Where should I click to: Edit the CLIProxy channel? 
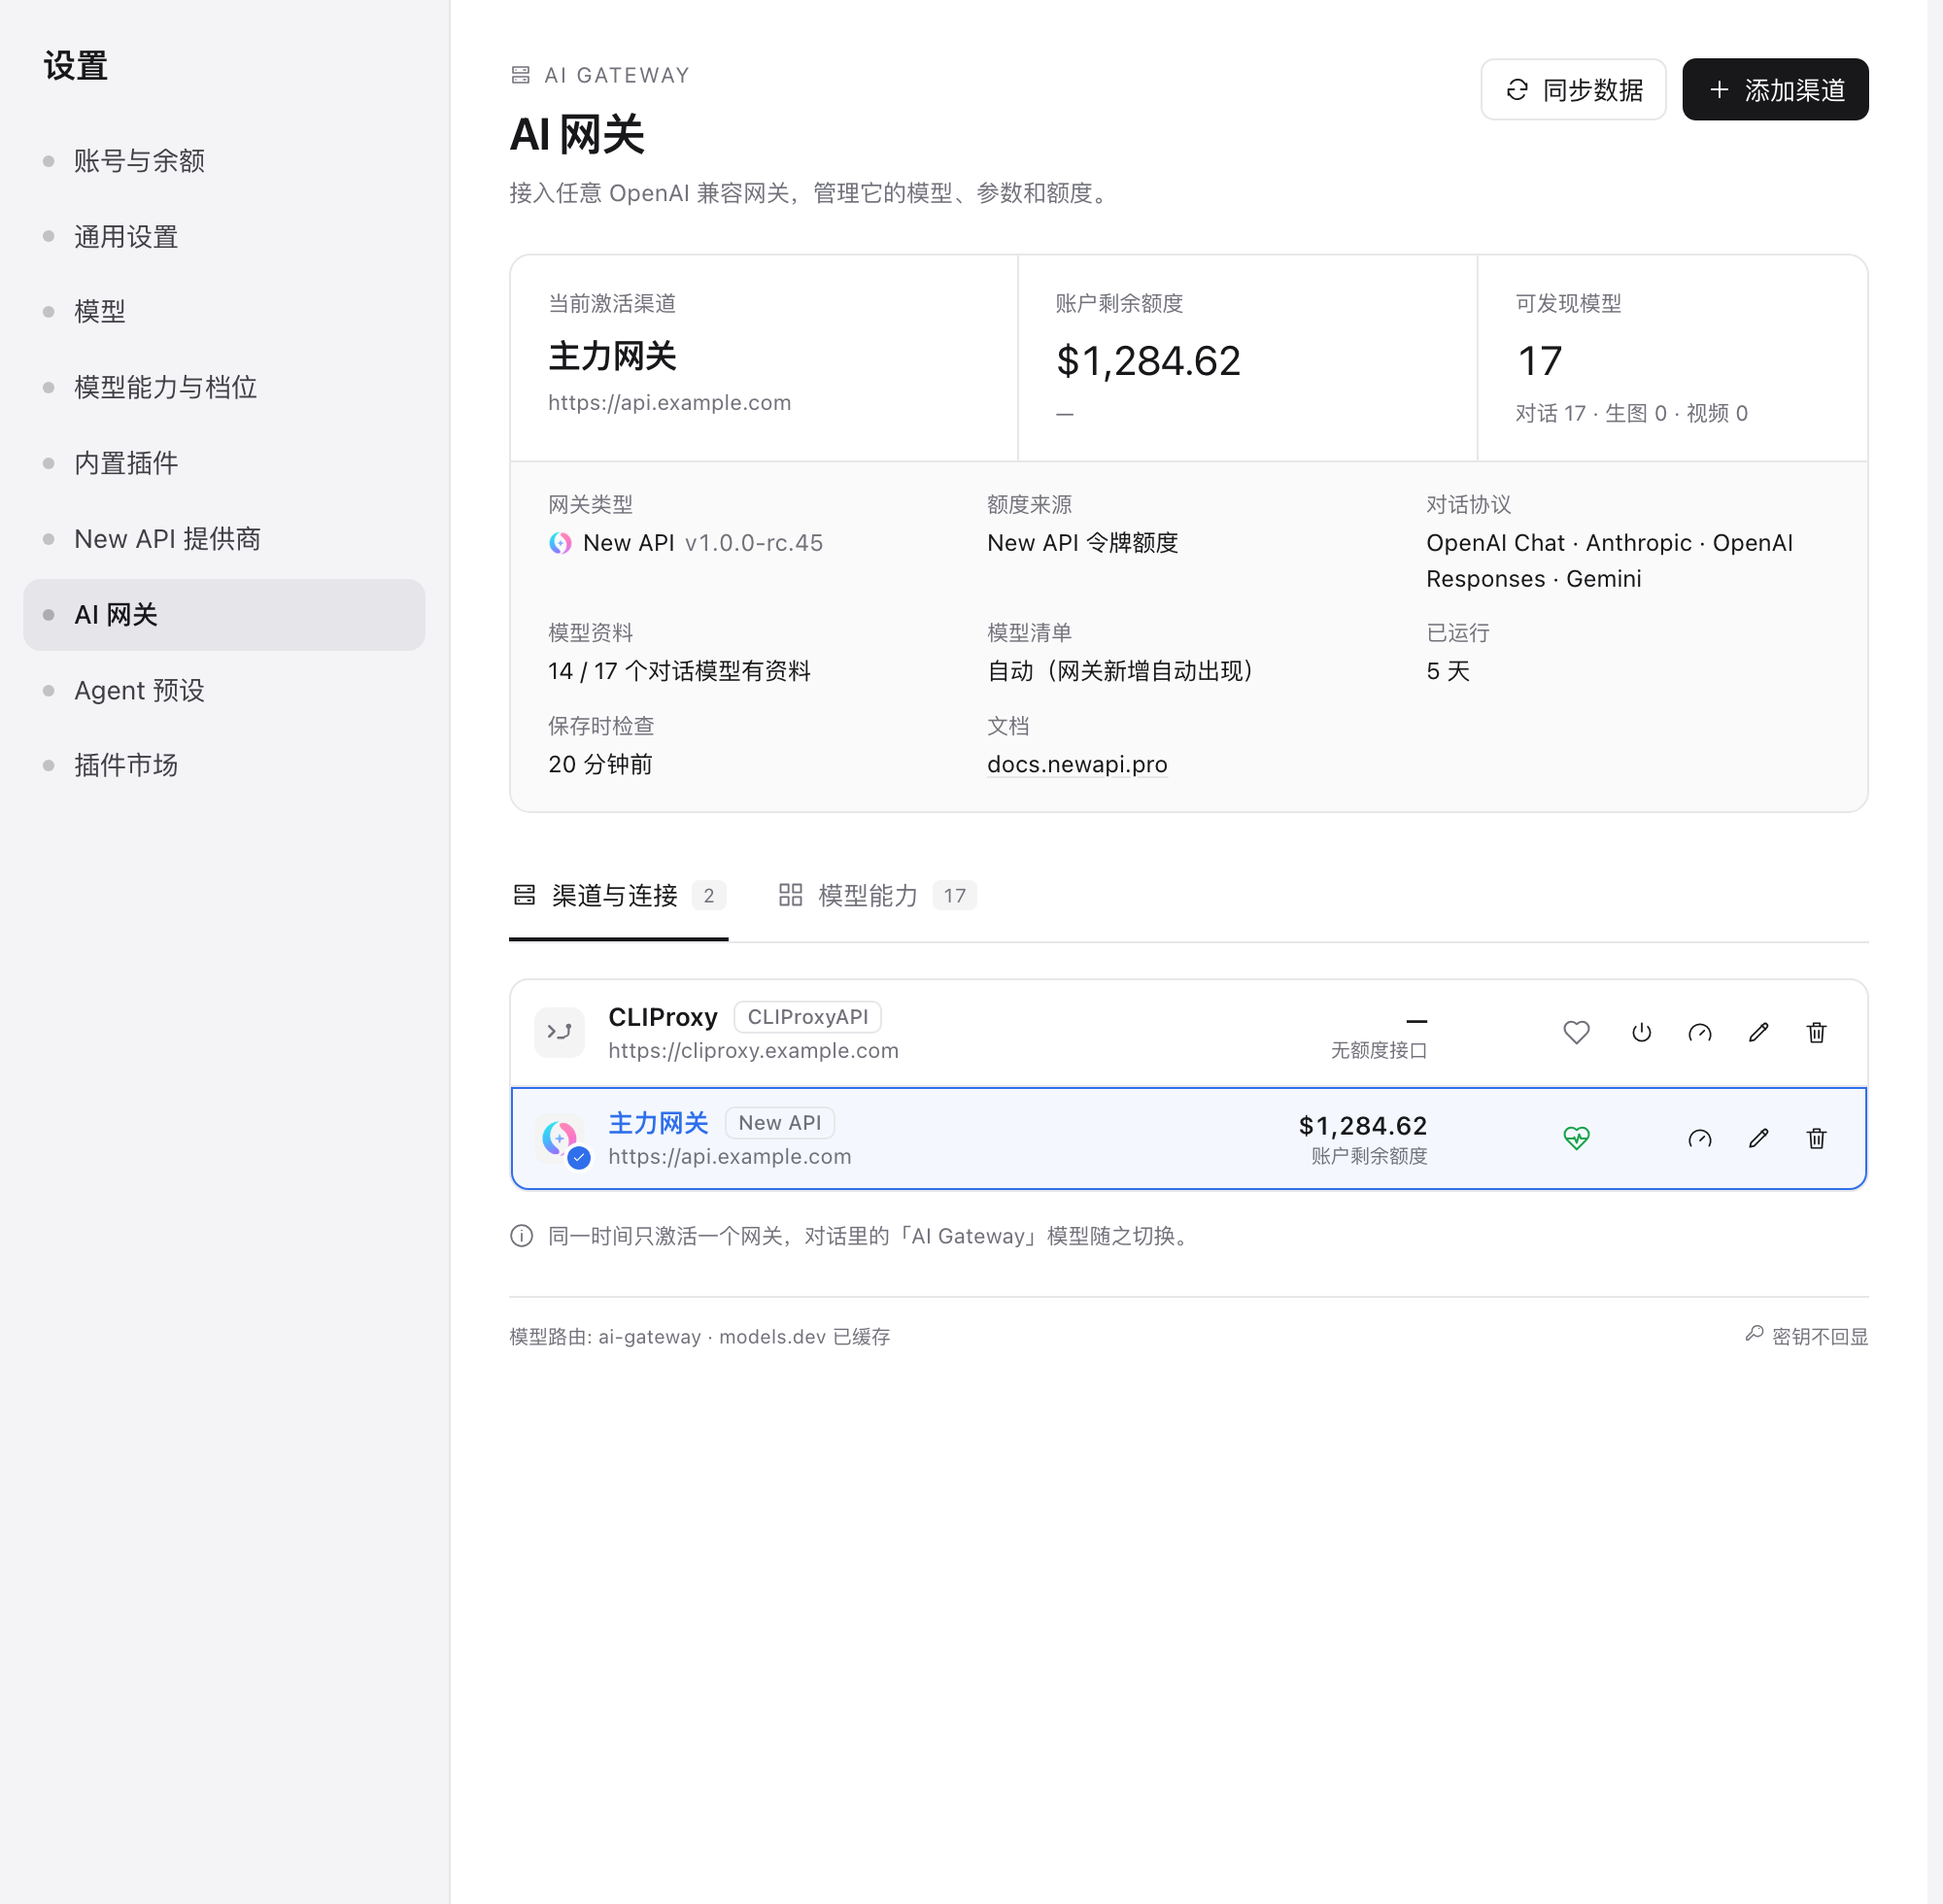(1758, 1032)
